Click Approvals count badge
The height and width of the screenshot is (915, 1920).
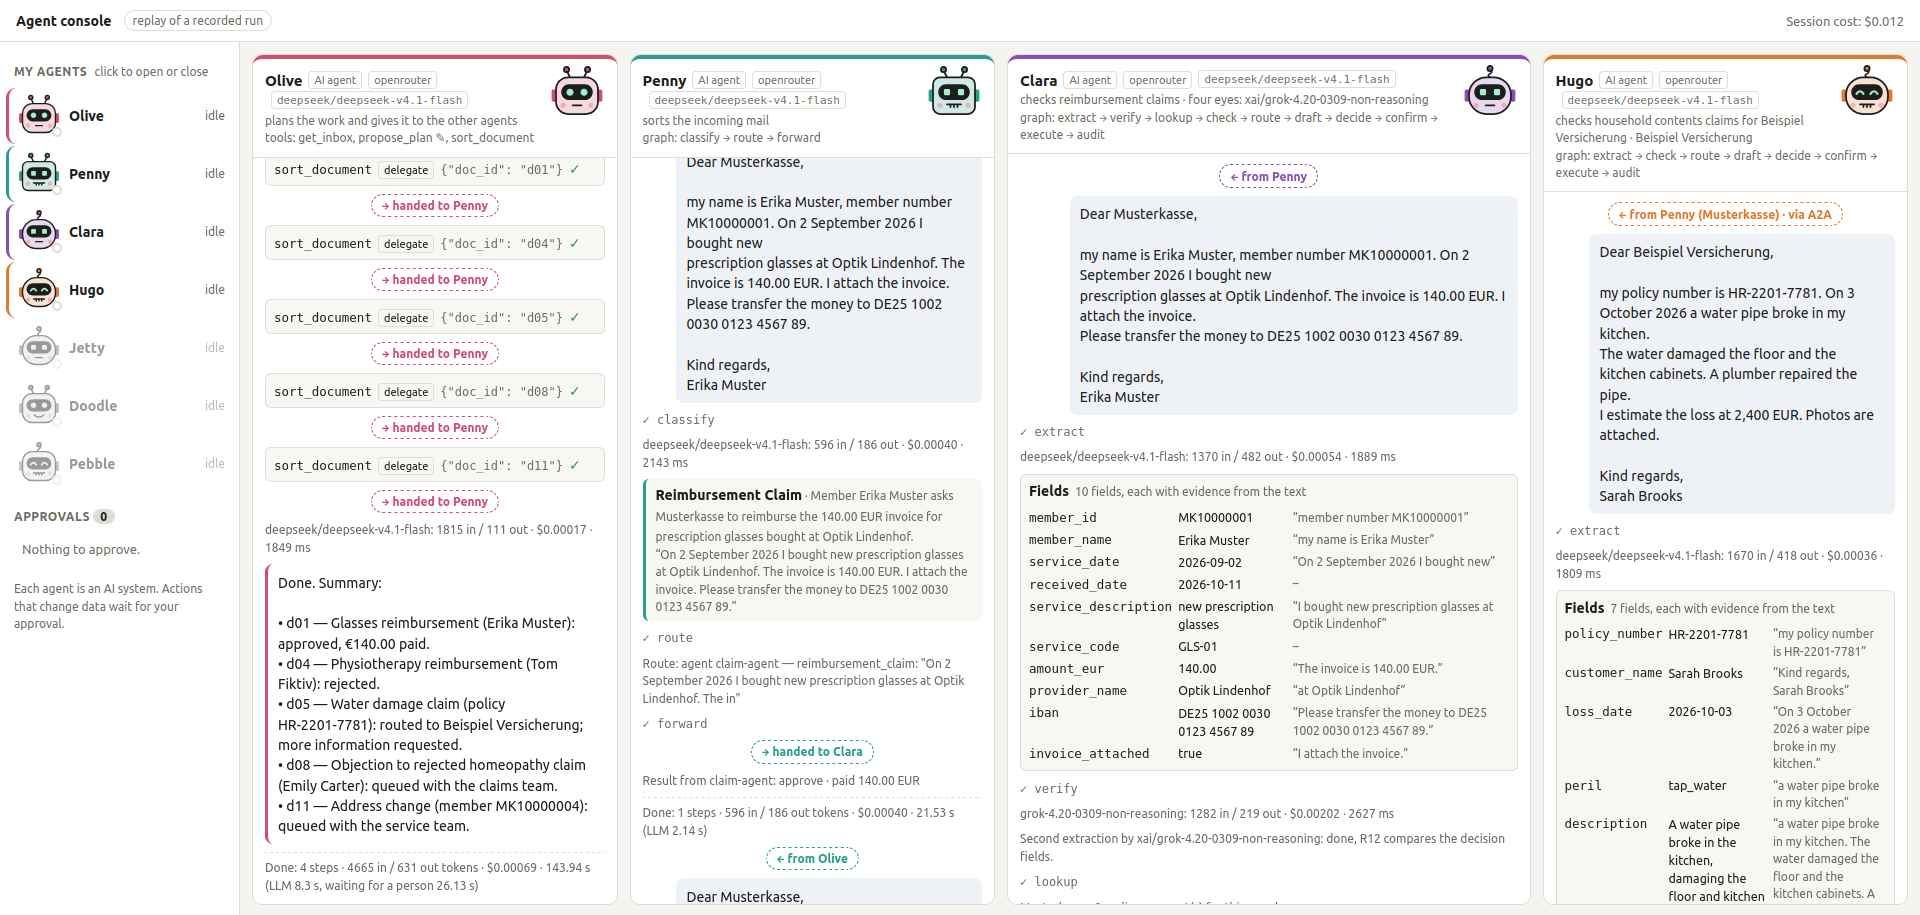(104, 517)
